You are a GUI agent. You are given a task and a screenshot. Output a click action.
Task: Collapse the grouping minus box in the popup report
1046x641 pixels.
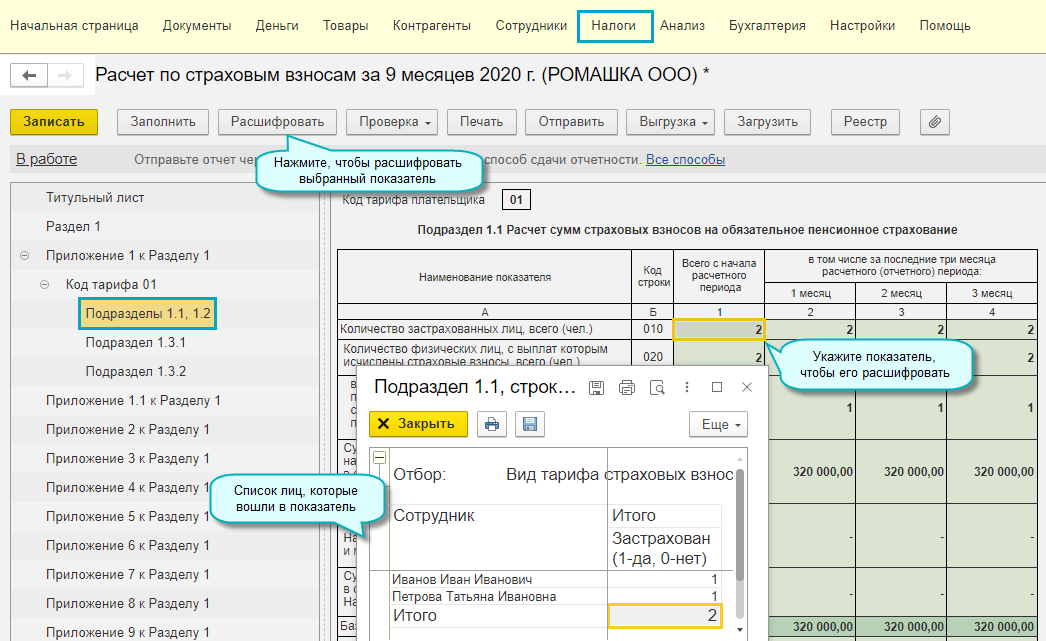[x=379, y=458]
